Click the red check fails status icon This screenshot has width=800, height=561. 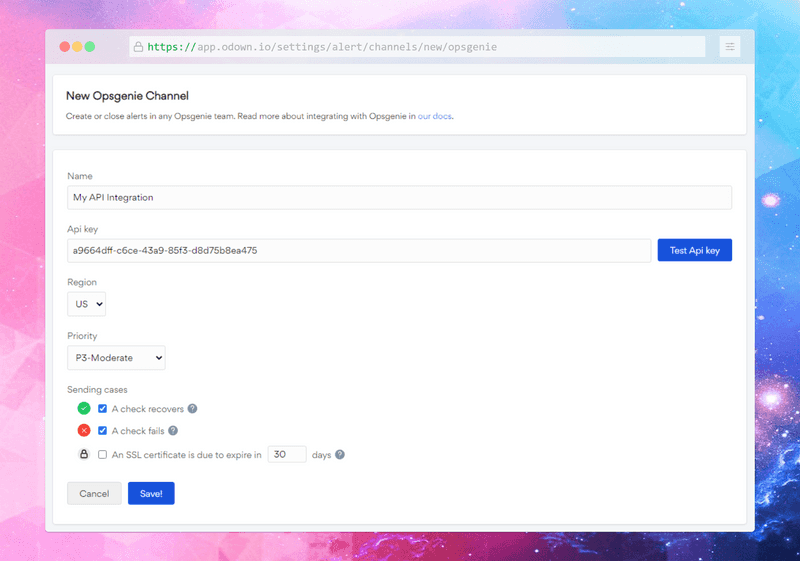[x=84, y=430]
